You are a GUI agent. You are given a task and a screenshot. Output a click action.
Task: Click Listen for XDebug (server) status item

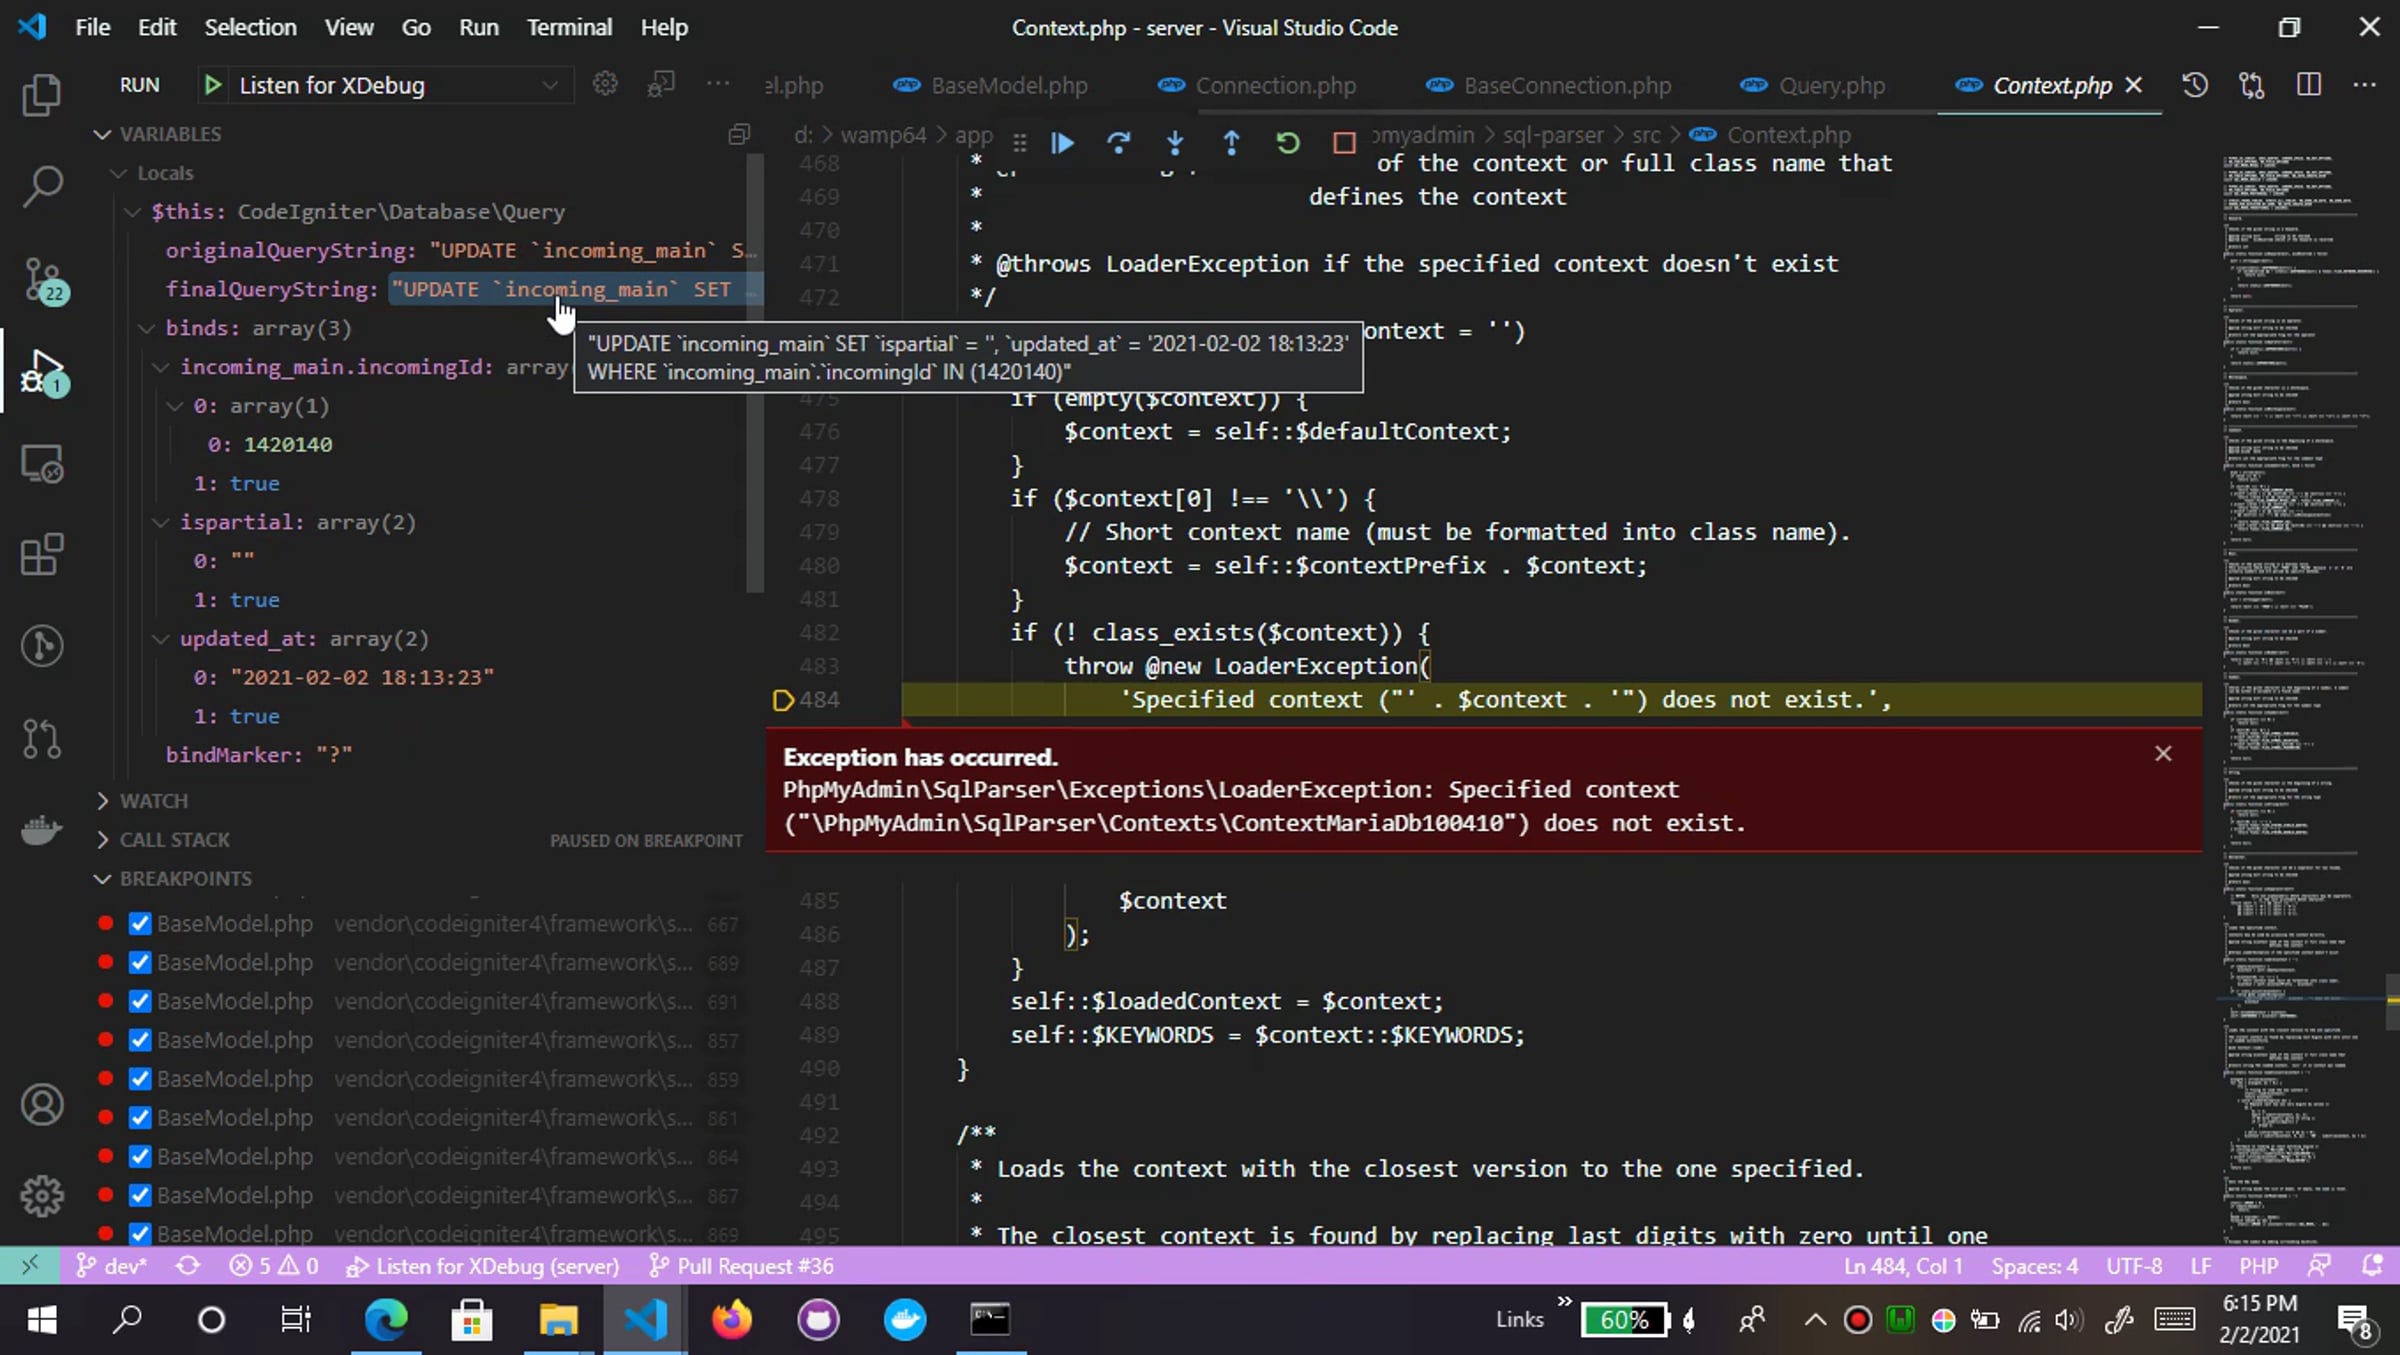coord(483,1266)
